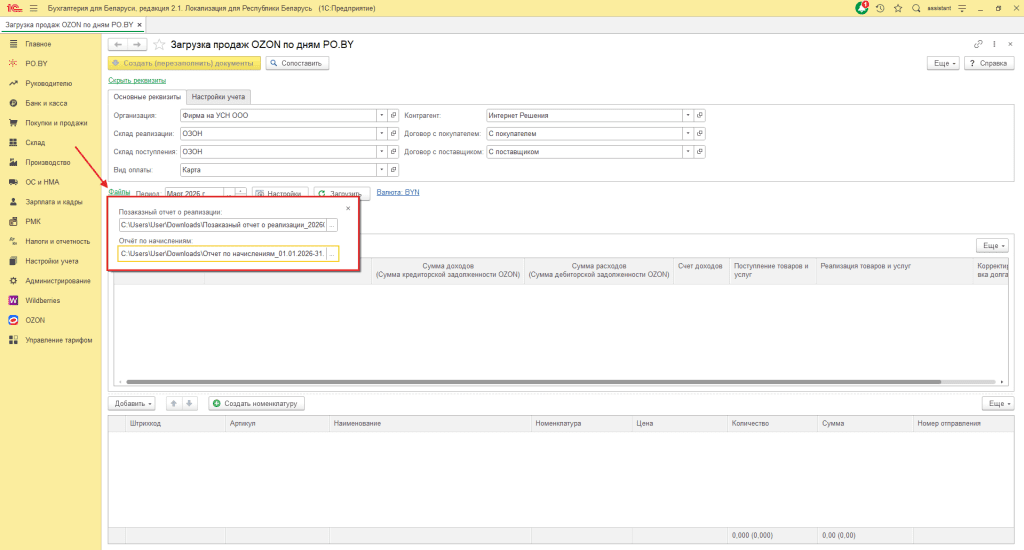1024x550 pixels.
Task: Browse file for Отчёт по начислениям
Action: (x=332, y=253)
